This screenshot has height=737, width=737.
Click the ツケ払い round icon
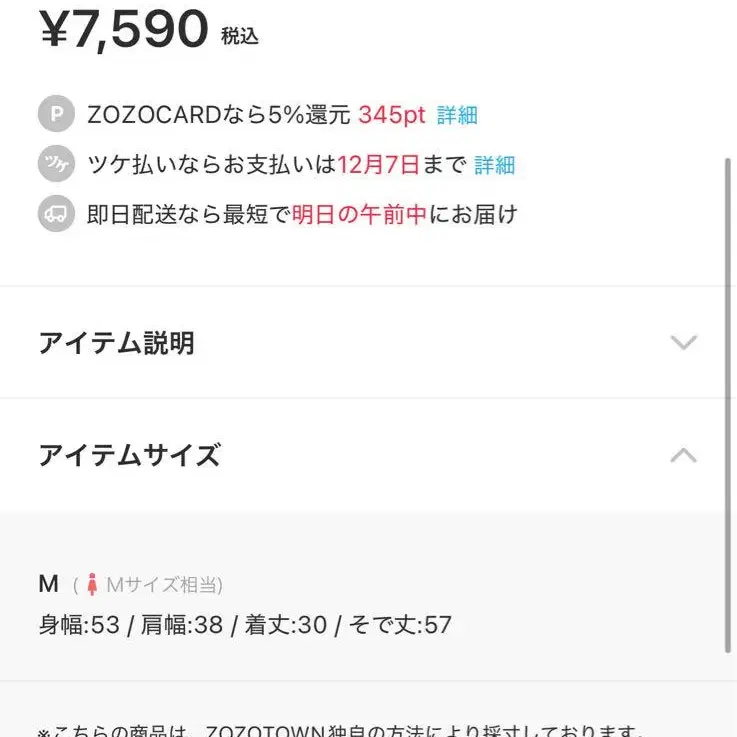[x=56, y=165]
